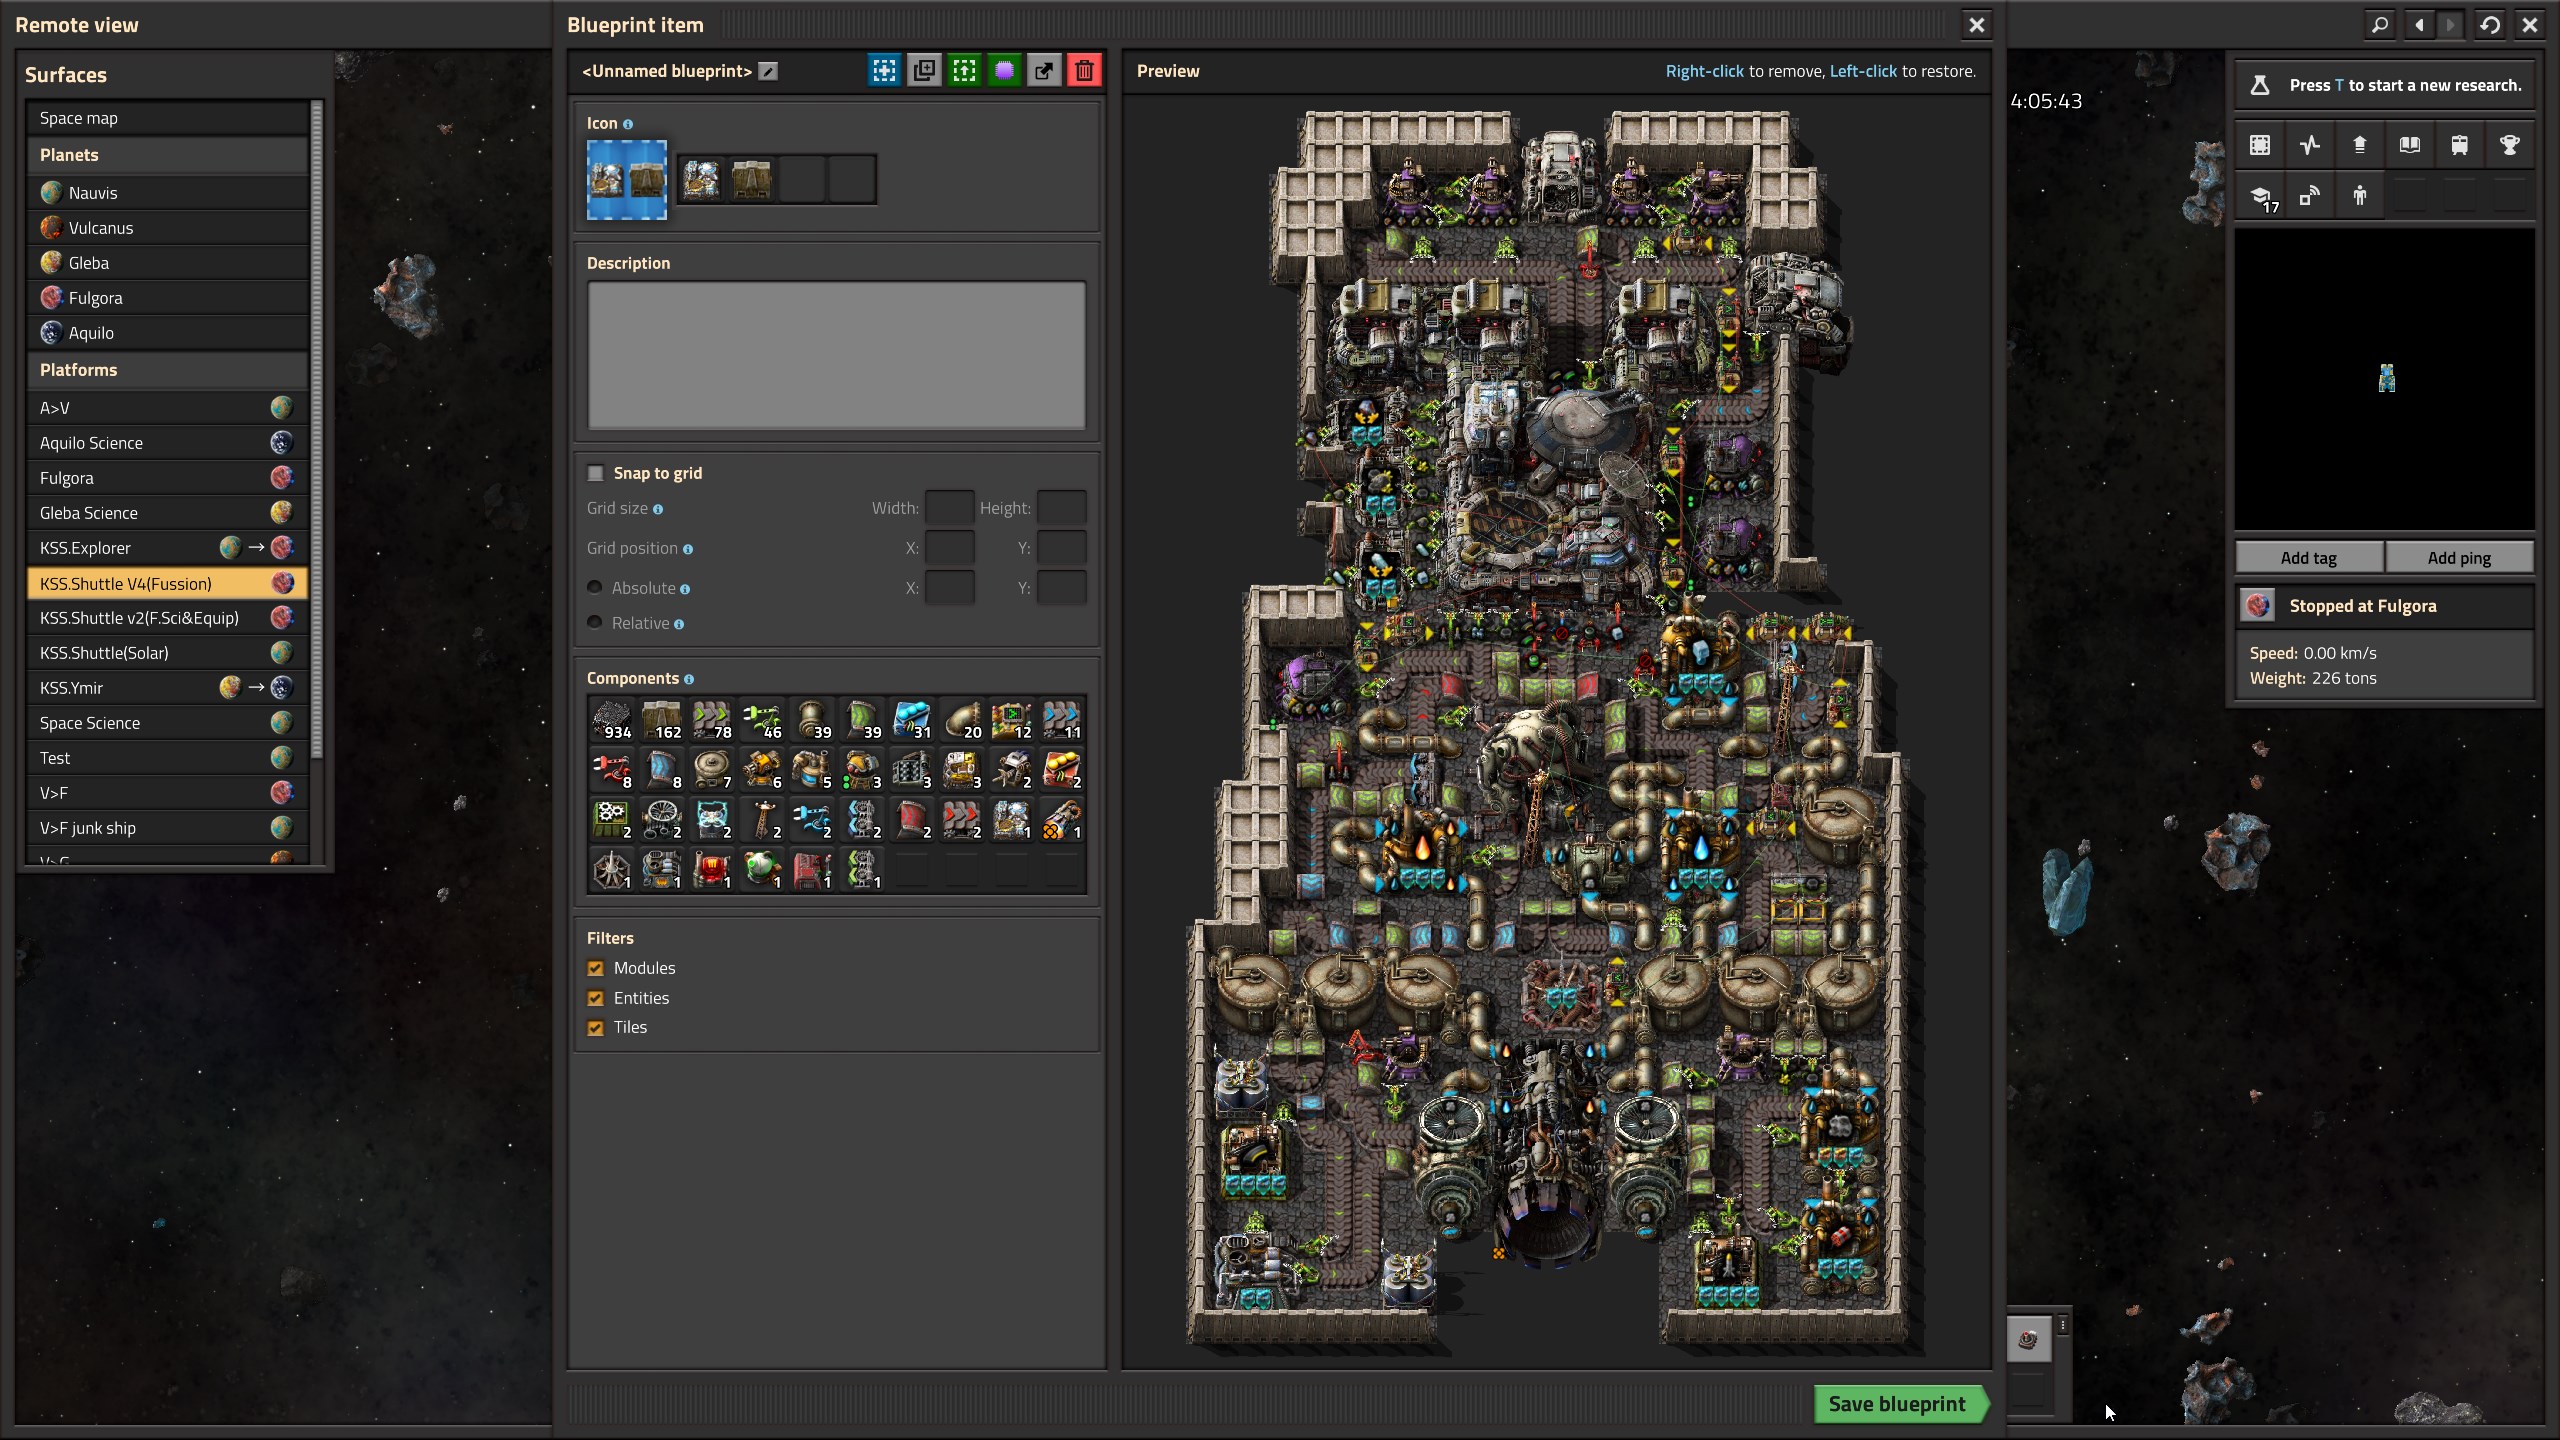Click the second icon slot with platform hub
The width and height of the screenshot is (2560, 1440).
pyautogui.click(x=752, y=180)
